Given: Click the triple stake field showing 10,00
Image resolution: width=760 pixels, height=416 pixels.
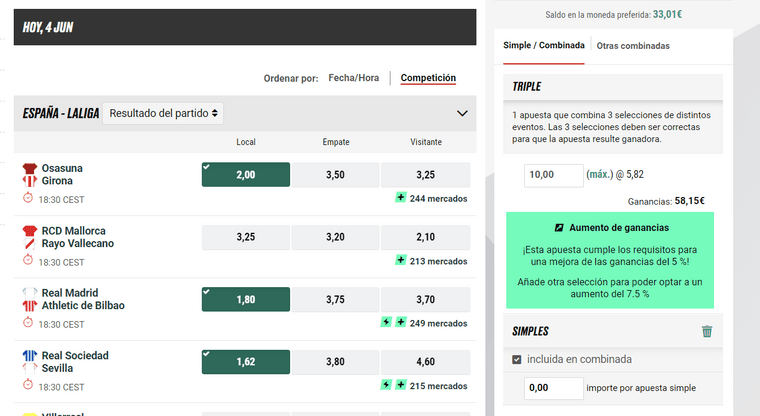Looking at the screenshot, I should click(x=554, y=175).
